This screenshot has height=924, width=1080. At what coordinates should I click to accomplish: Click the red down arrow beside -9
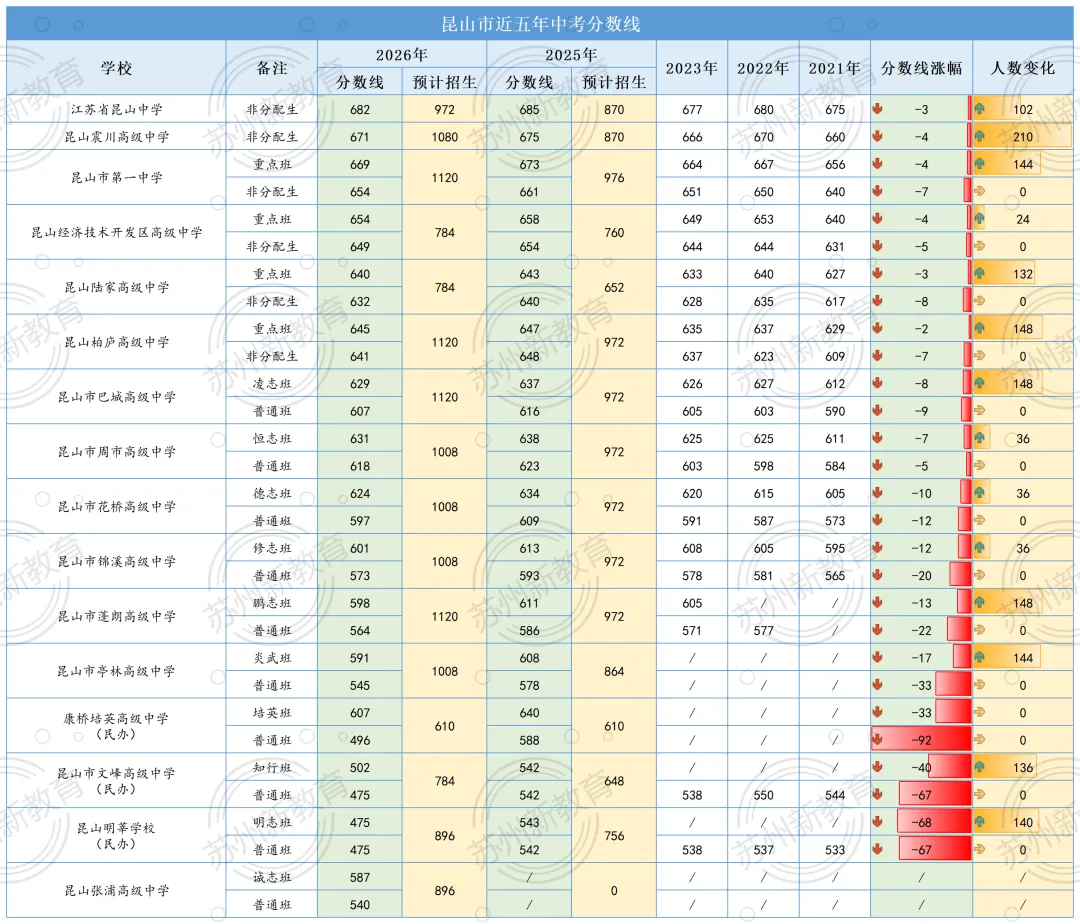click(878, 410)
